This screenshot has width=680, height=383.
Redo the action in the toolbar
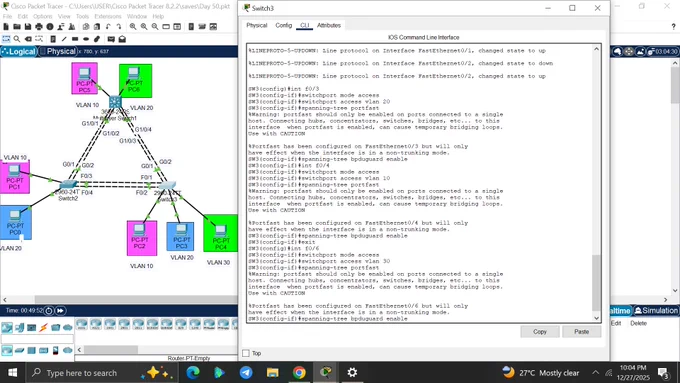point(119,27)
